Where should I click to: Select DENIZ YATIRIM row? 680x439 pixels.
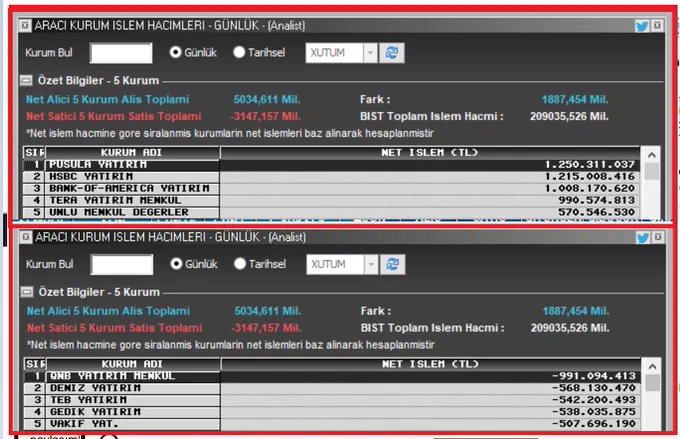pyautogui.click(x=332, y=388)
